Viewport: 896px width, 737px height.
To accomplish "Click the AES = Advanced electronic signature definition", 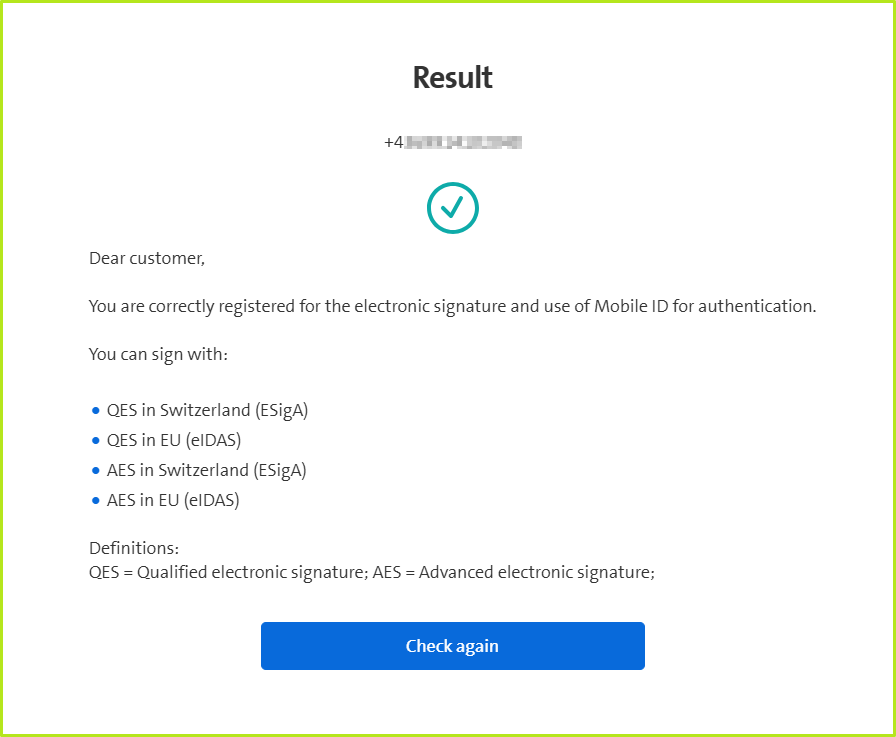I will point(514,573).
